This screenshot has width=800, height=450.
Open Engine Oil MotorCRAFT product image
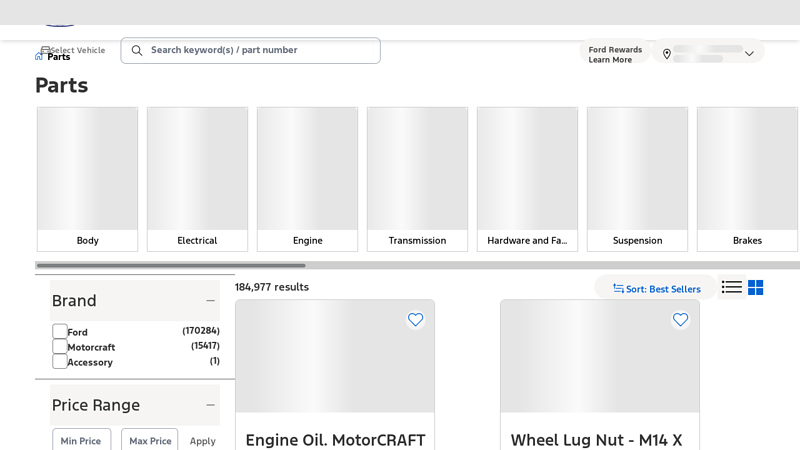pos(335,356)
